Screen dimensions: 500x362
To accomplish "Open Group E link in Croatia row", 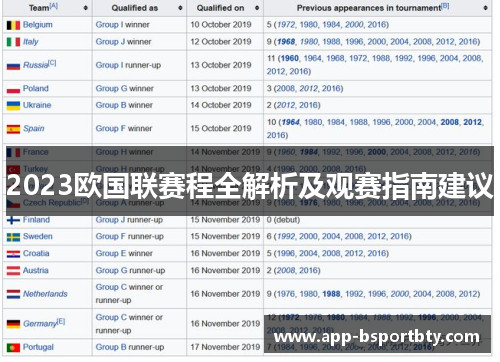I will pyautogui.click(x=111, y=254).
